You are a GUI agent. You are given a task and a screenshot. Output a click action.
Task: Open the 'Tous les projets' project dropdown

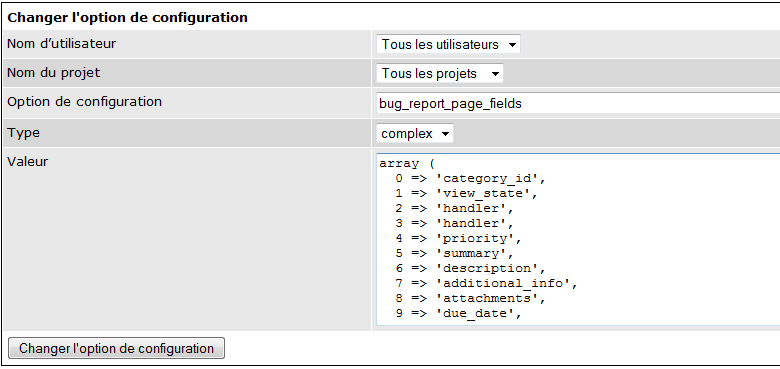[440, 74]
